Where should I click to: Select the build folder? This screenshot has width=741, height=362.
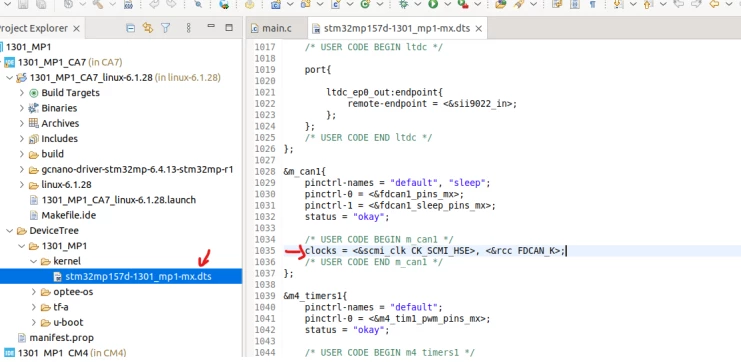tap(52, 154)
